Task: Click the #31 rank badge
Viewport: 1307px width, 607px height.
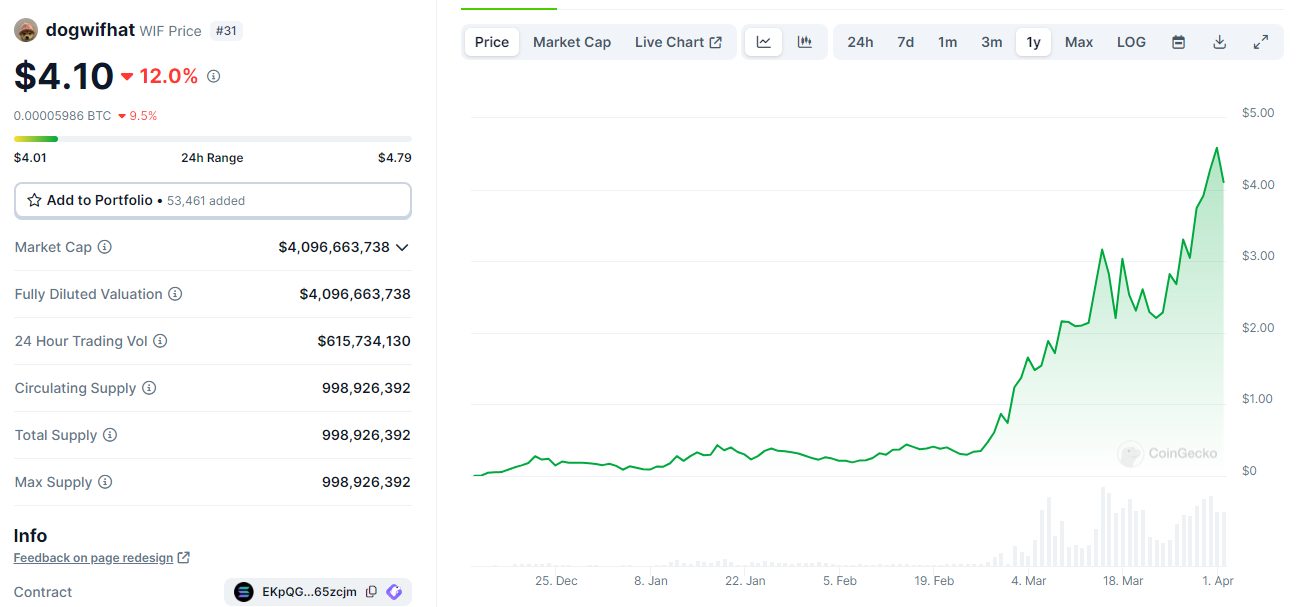Action: pos(228,31)
